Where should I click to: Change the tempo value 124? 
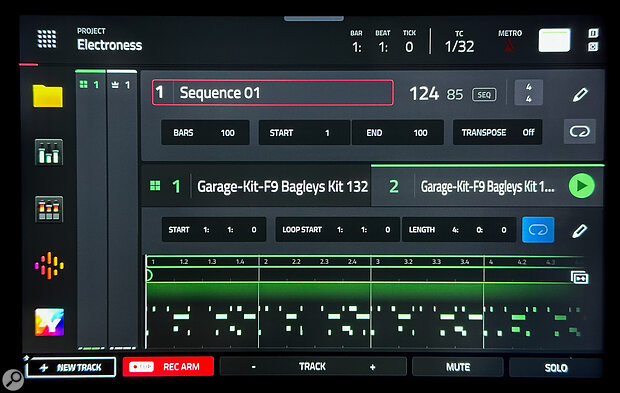424,94
